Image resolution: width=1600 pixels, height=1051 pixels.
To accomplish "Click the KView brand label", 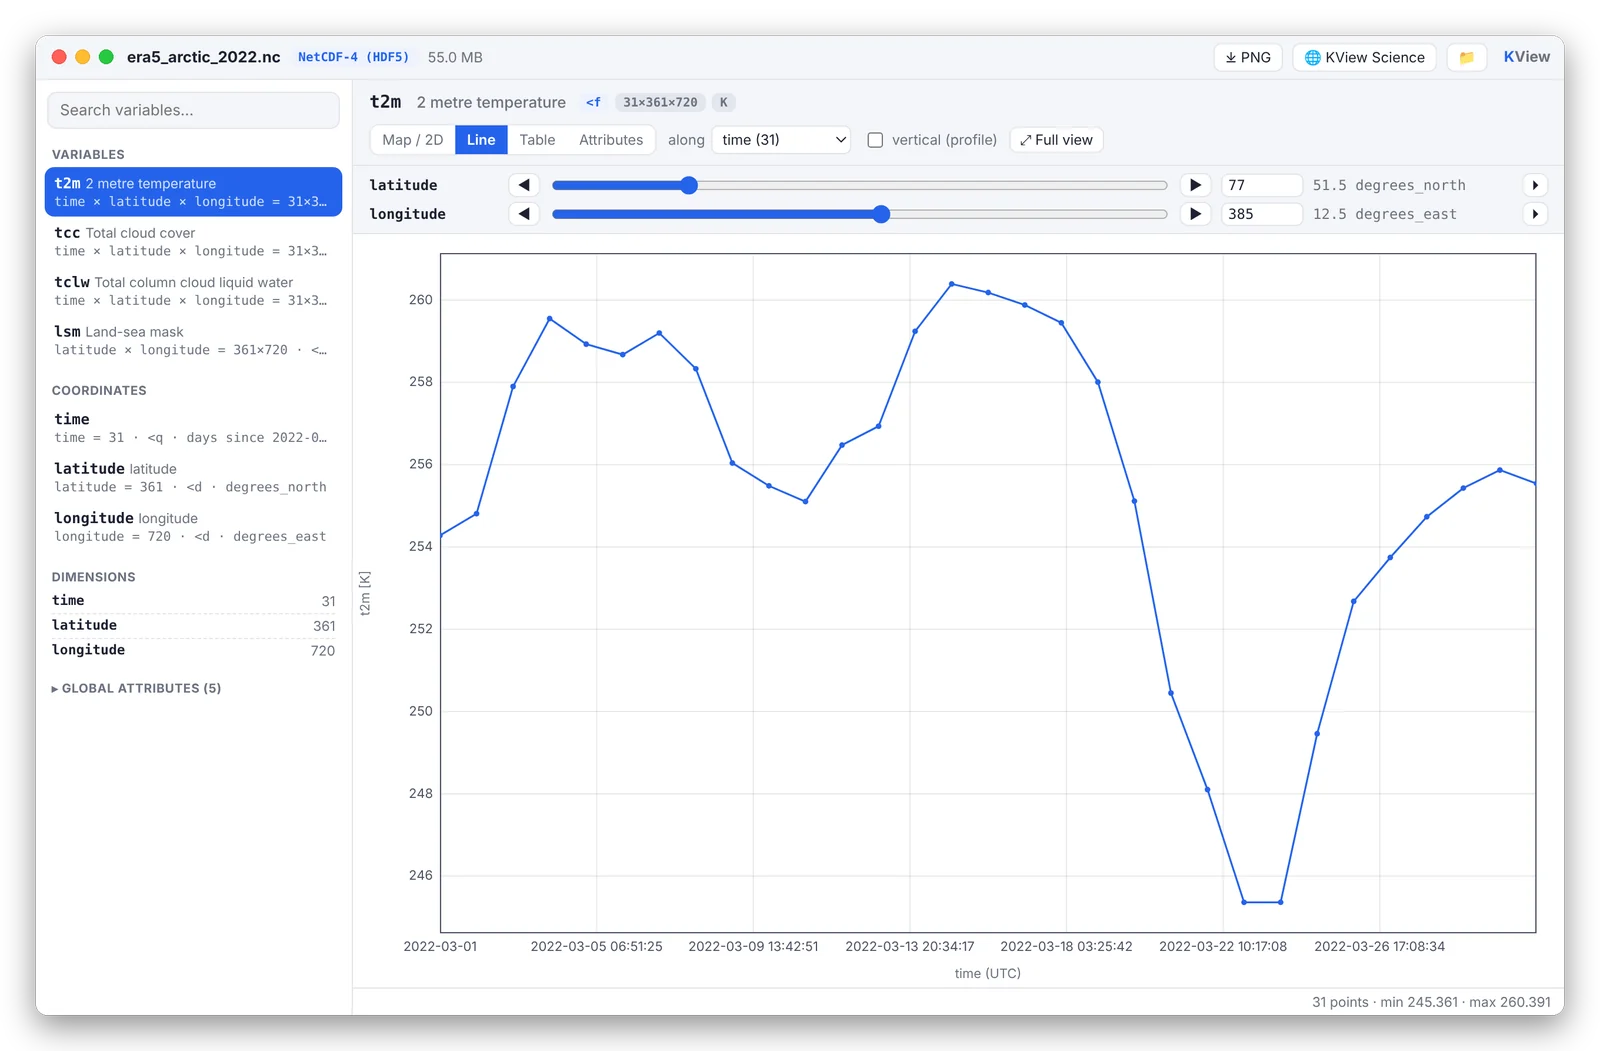I will point(1526,57).
